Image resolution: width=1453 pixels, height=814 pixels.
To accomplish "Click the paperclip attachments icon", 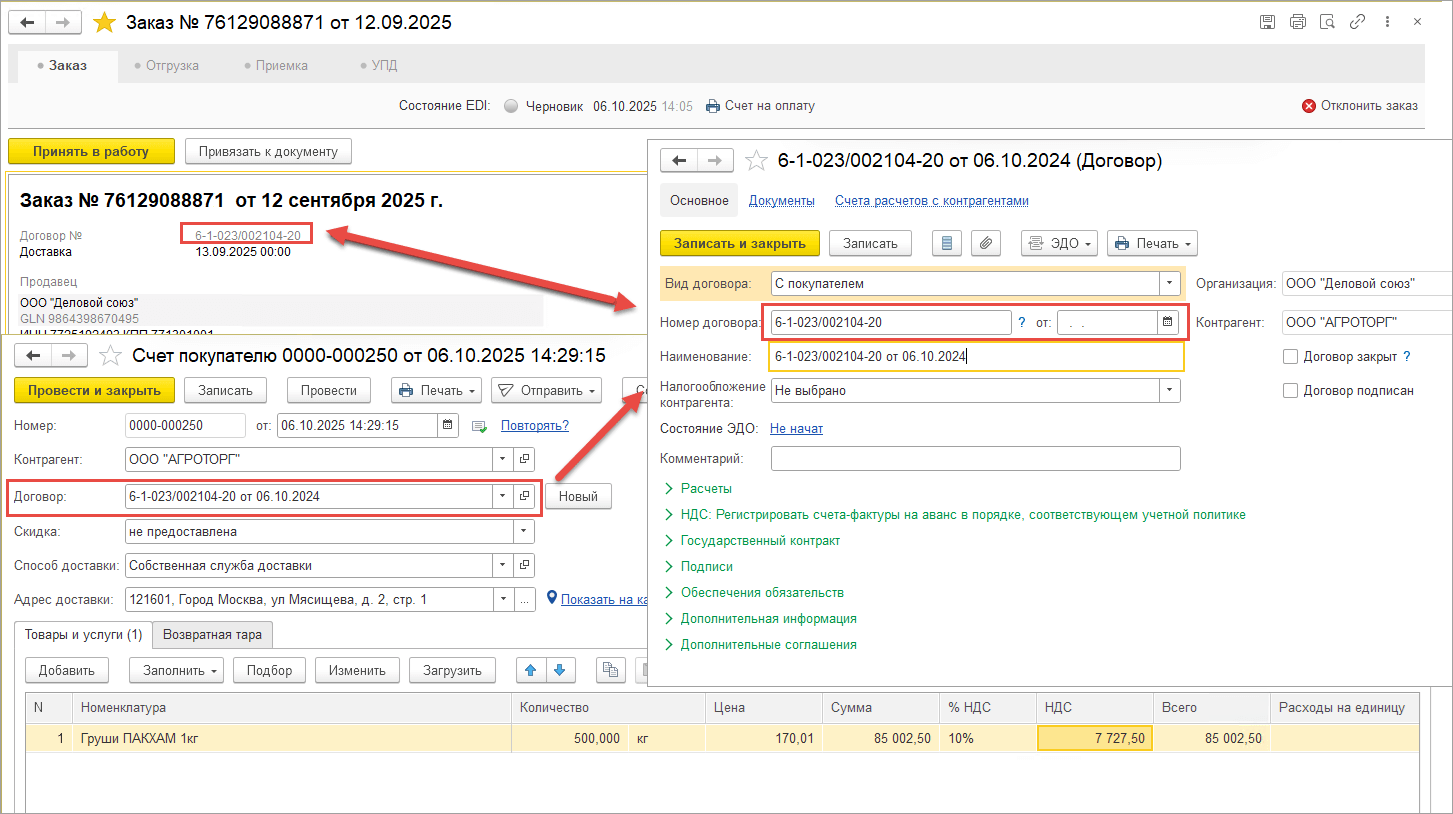I will (985, 243).
